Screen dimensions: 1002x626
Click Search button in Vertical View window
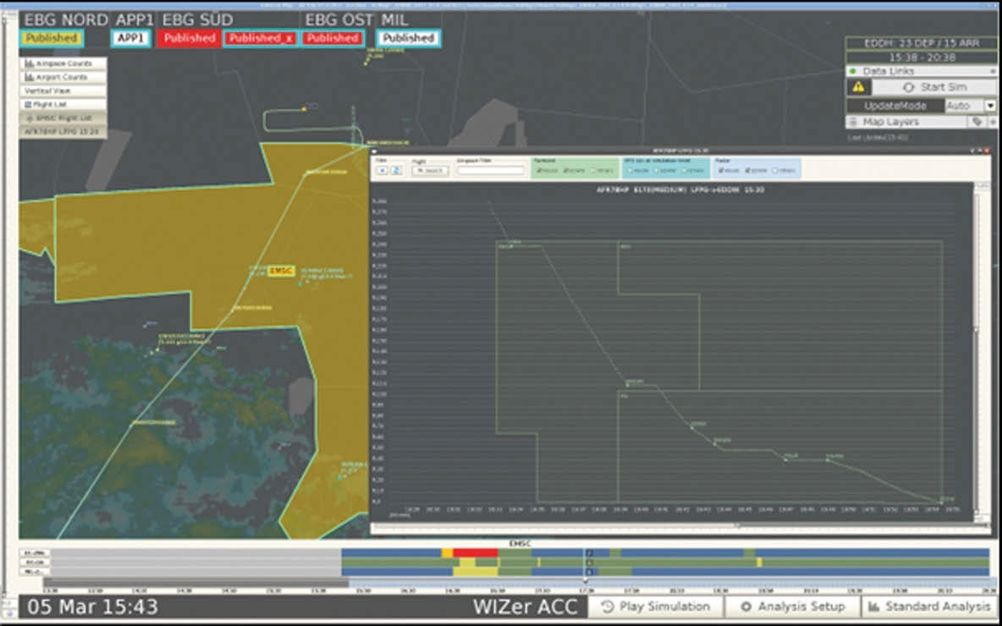pos(430,171)
